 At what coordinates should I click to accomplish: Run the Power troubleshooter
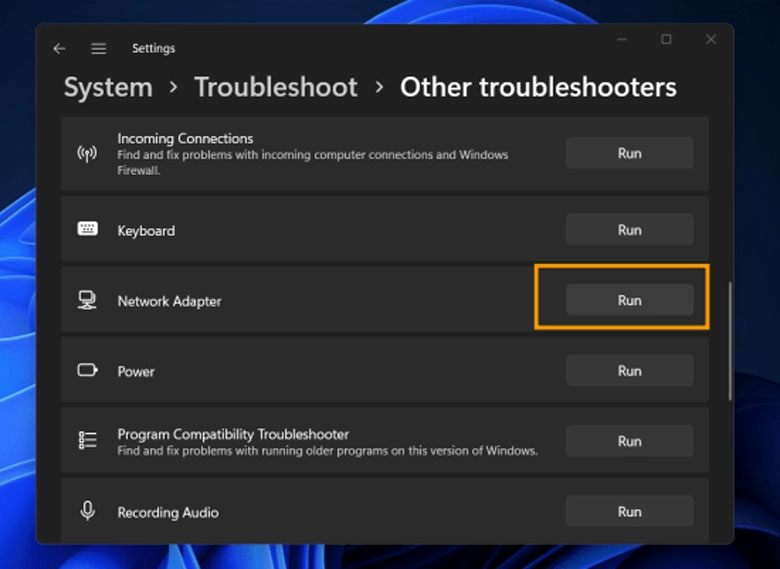point(629,371)
